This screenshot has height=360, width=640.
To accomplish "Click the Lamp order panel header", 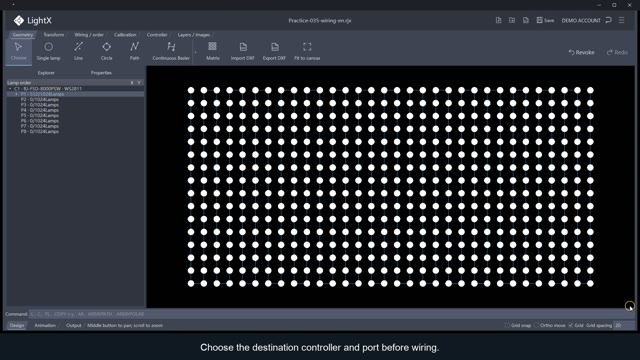I will point(75,82).
